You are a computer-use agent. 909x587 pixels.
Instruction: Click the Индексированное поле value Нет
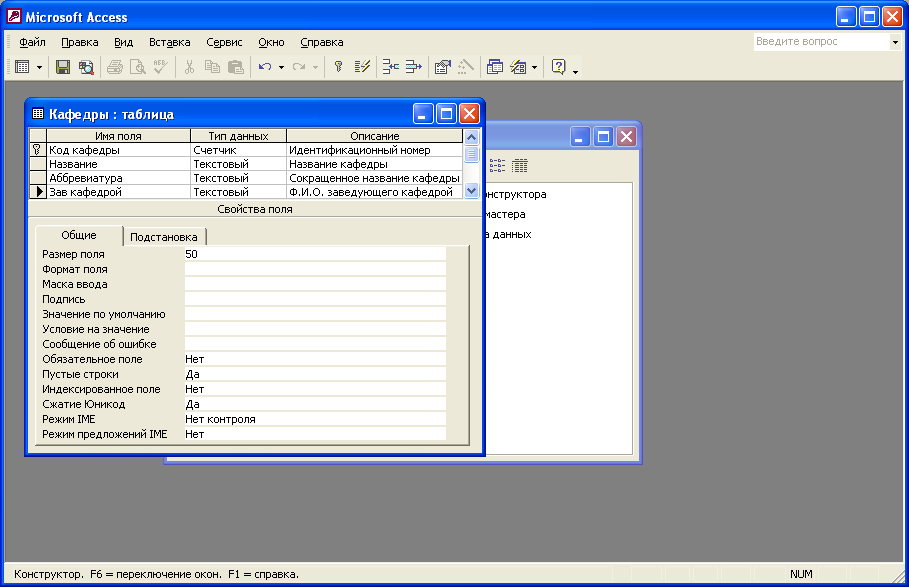(x=315, y=389)
